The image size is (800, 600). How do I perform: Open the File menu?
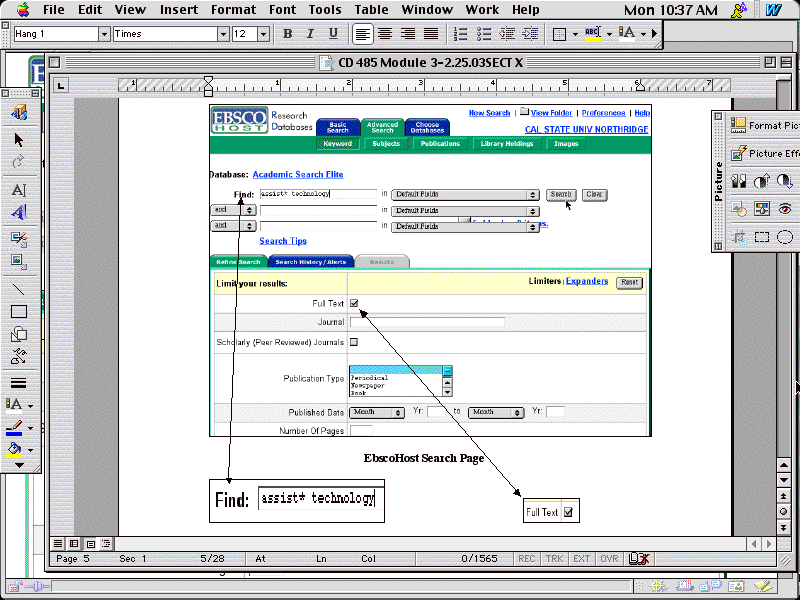tap(54, 10)
